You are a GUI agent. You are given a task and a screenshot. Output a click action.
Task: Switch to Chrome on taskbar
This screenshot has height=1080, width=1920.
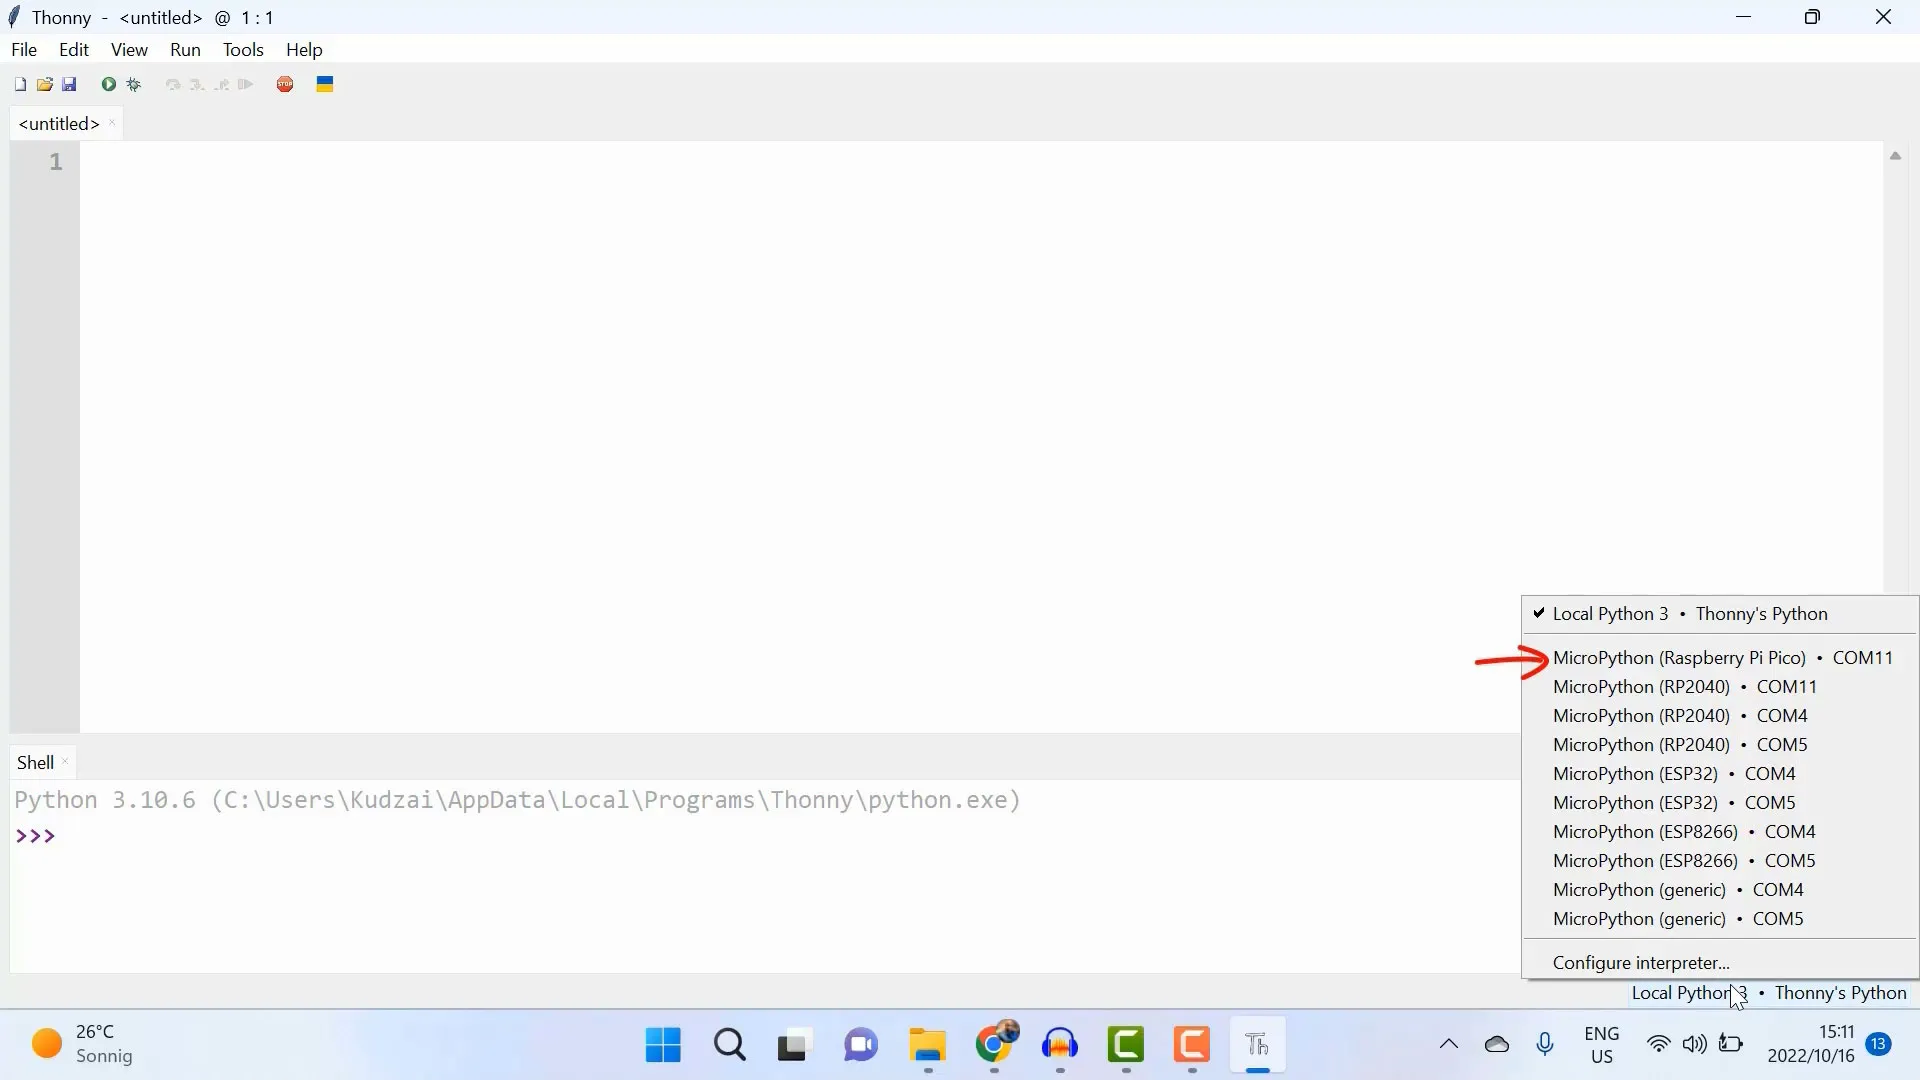(x=995, y=1045)
